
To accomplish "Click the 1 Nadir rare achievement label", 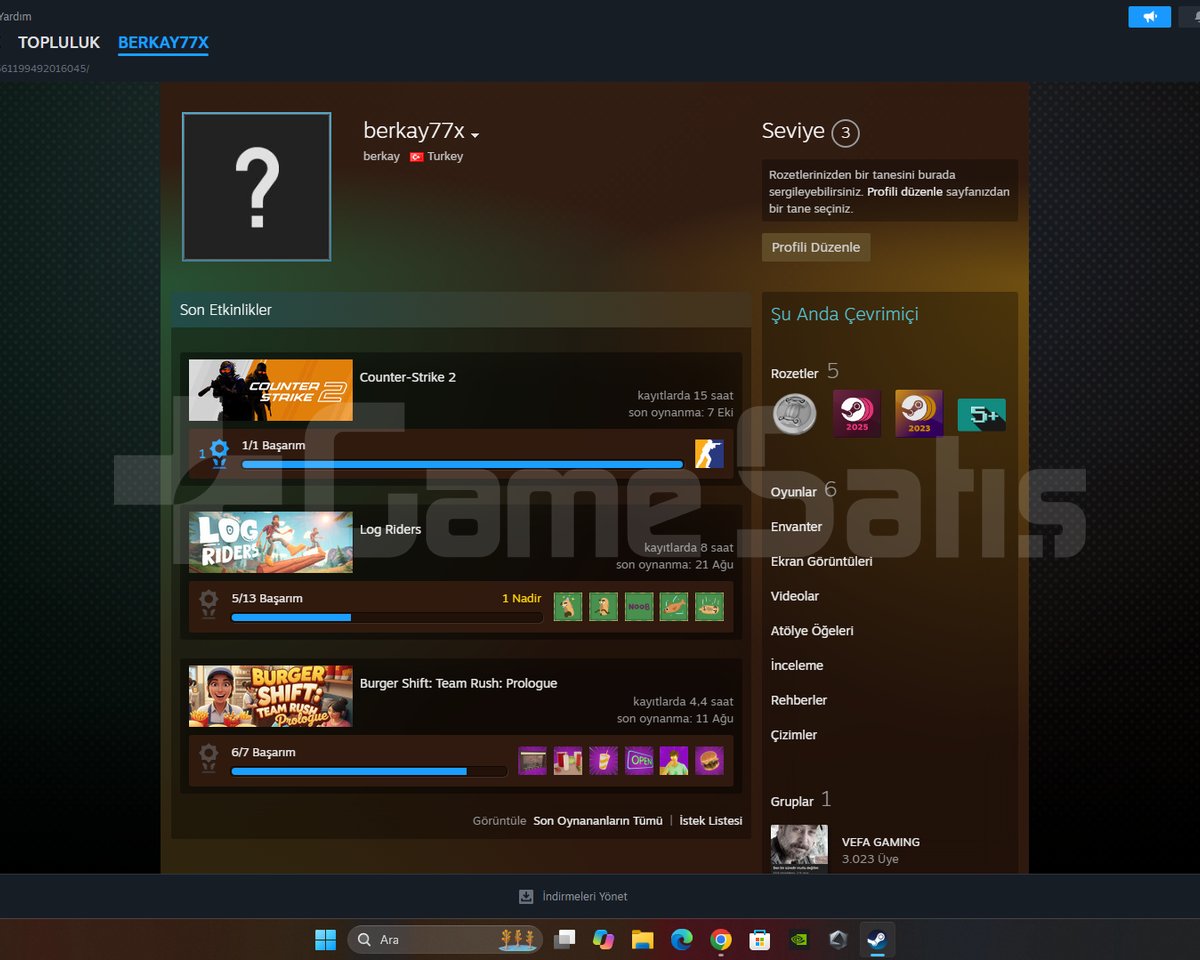I will tap(522, 599).
